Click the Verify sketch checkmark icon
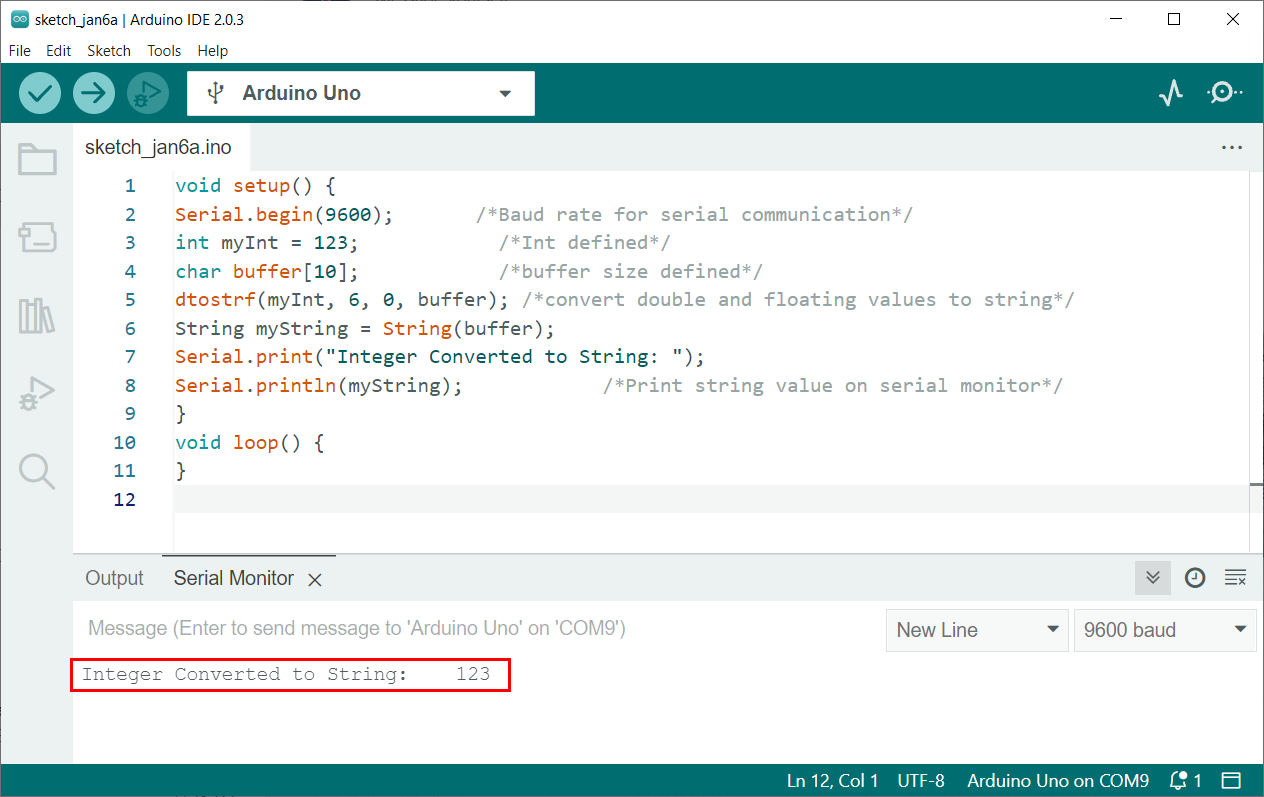This screenshot has height=797, width=1264. pos(39,92)
